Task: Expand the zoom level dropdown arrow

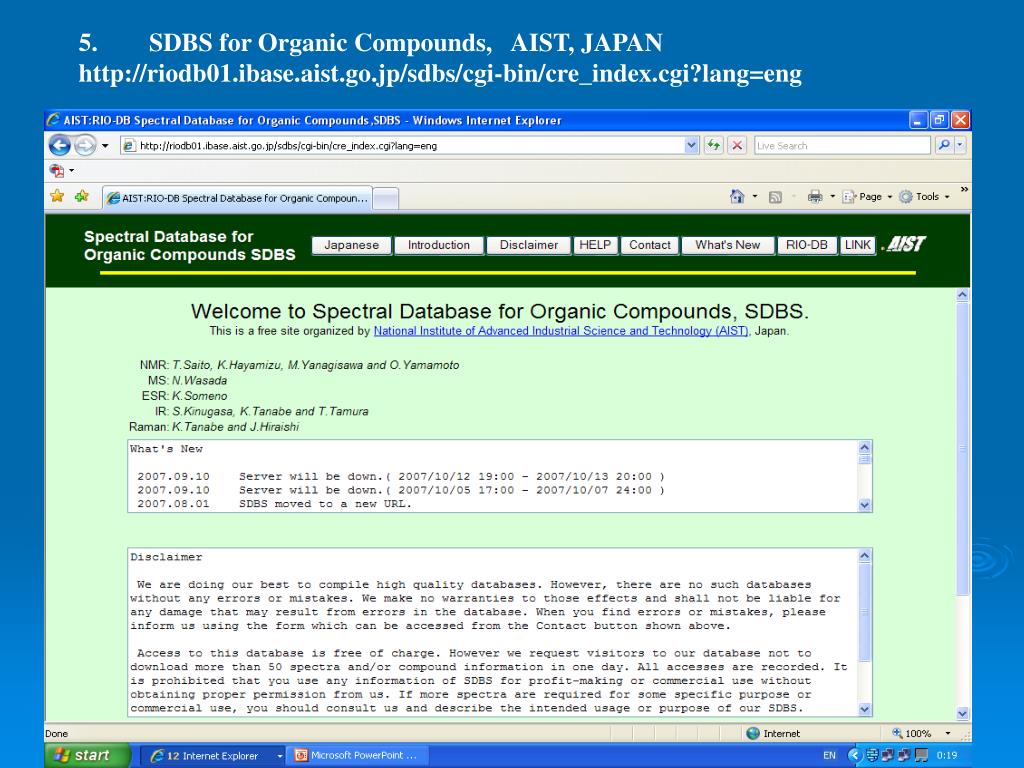Action: coord(948,733)
